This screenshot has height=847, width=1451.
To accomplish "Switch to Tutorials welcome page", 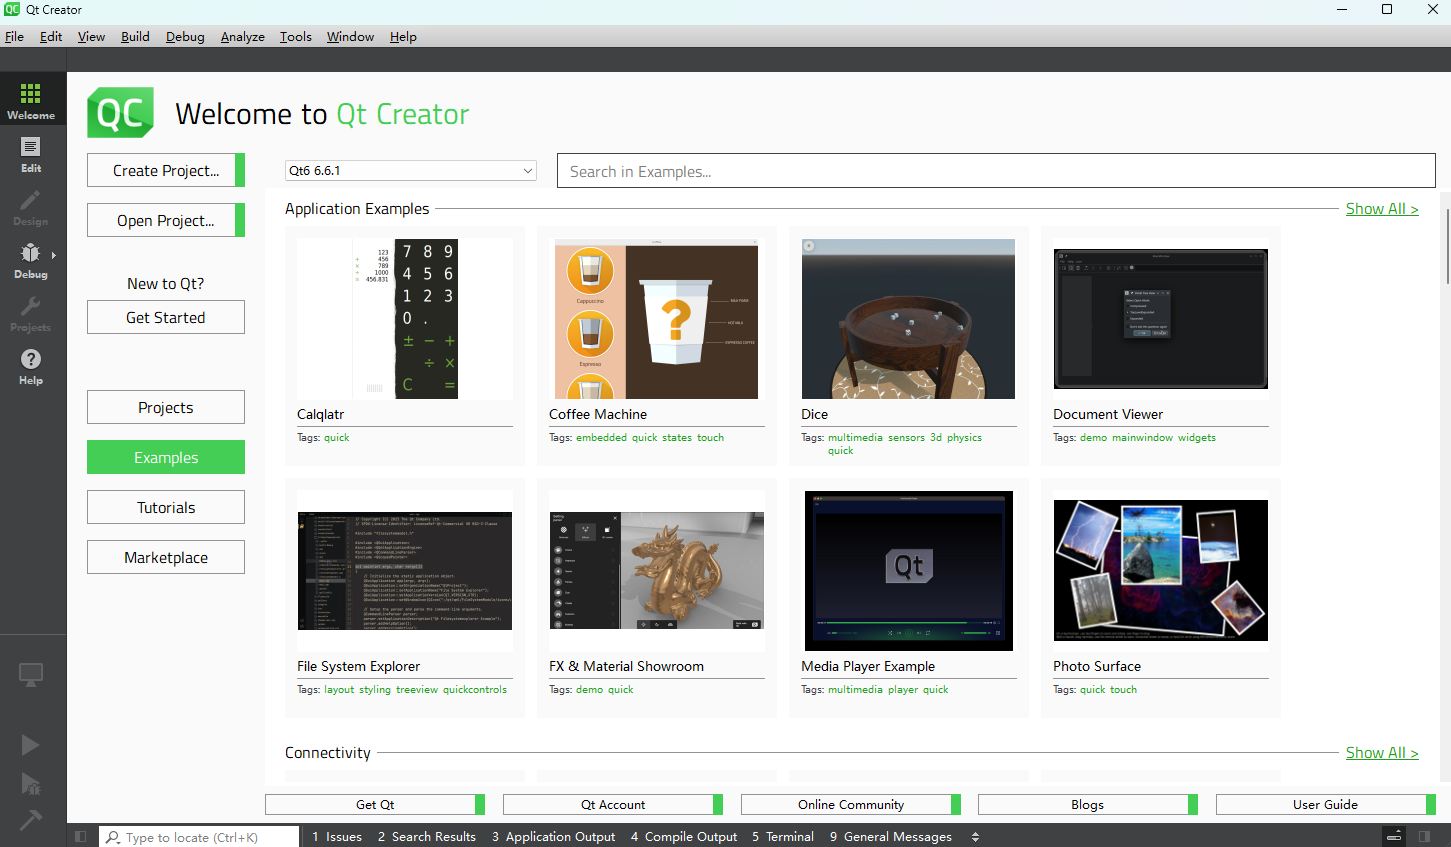I will [x=166, y=507].
